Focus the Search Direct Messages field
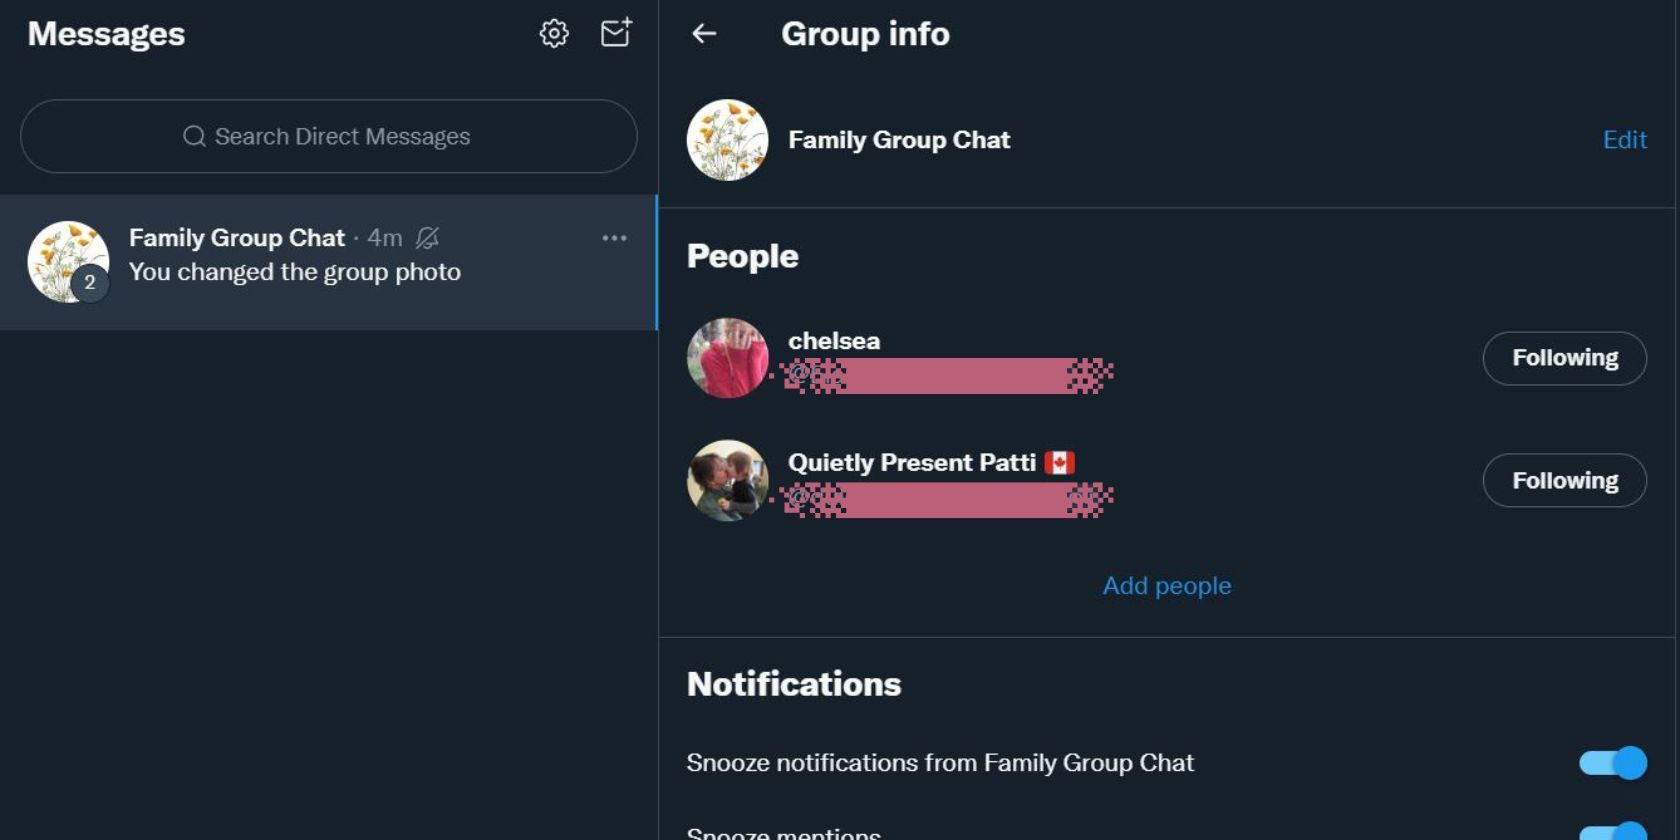Image resolution: width=1680 pixels, height=840 pixels. 342,136
